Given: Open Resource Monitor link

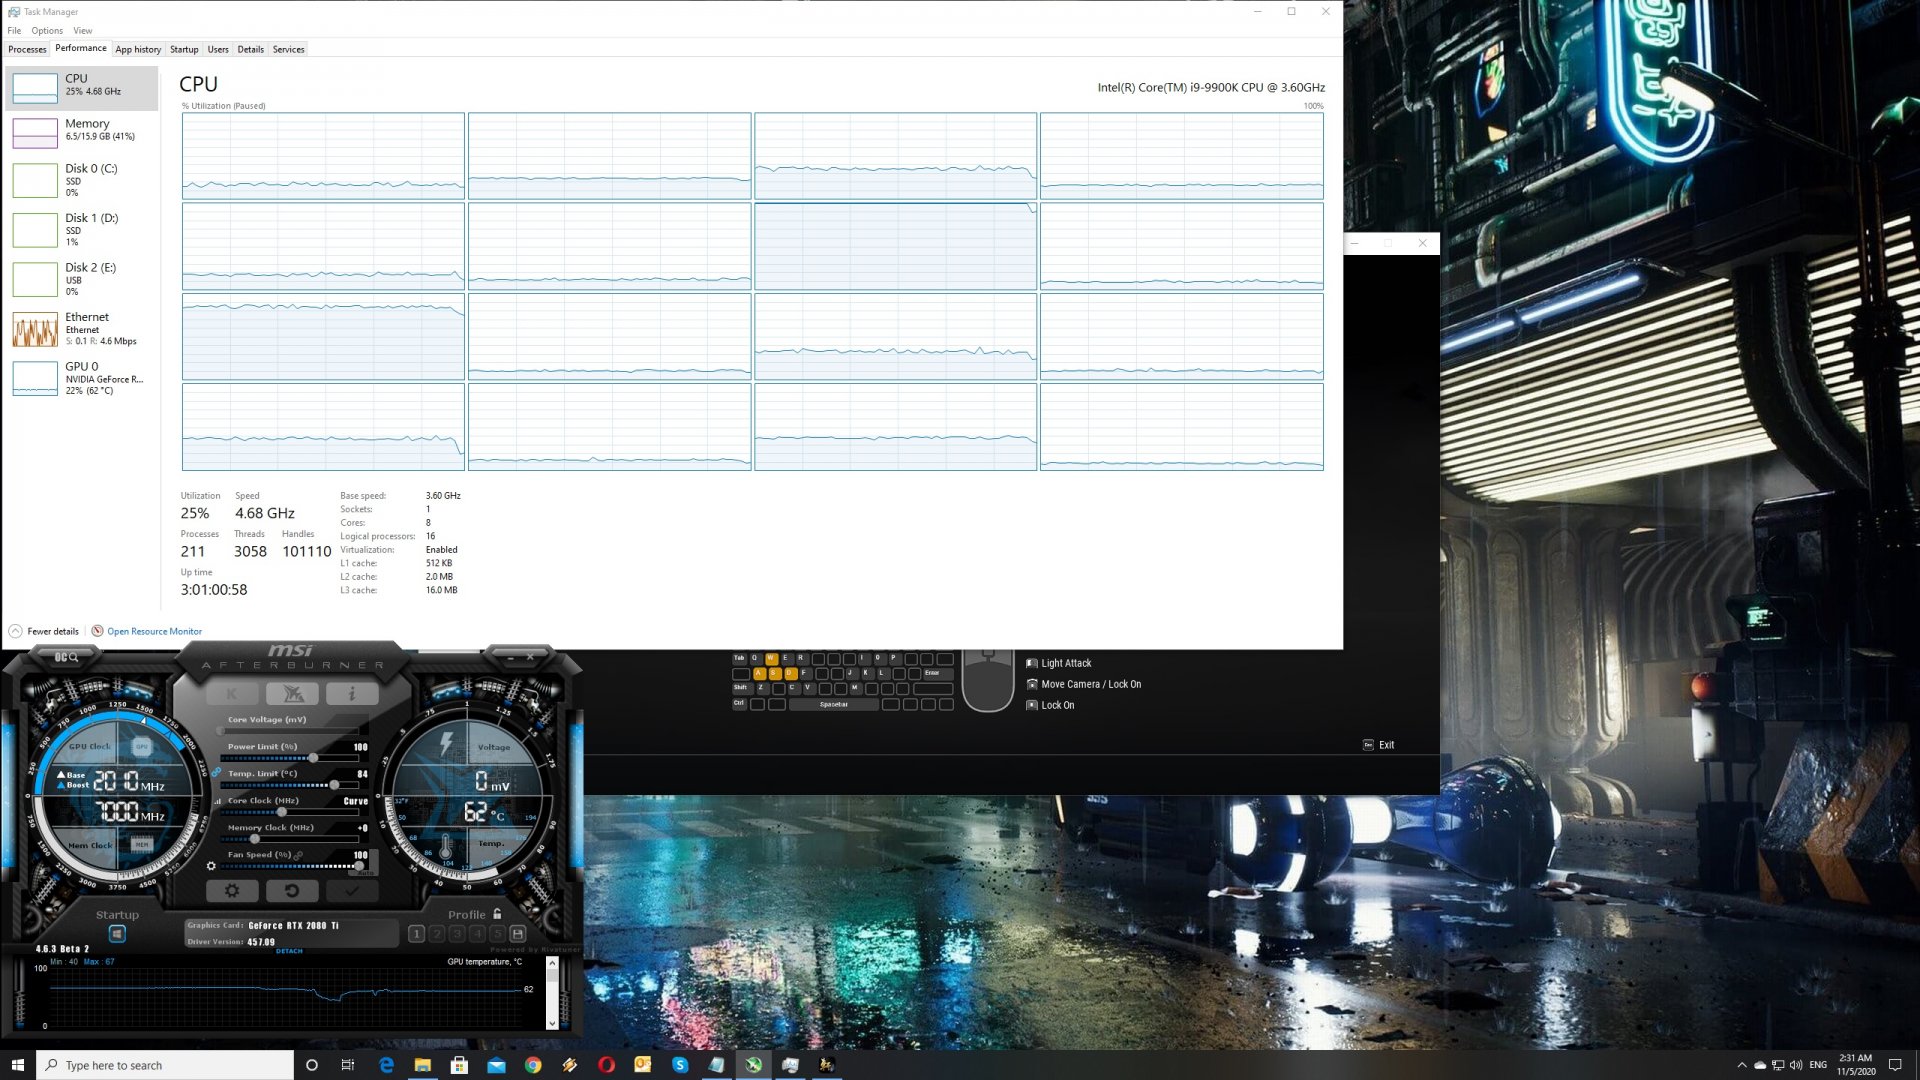Looking at the screenshot, I should [x=154, y=631].
